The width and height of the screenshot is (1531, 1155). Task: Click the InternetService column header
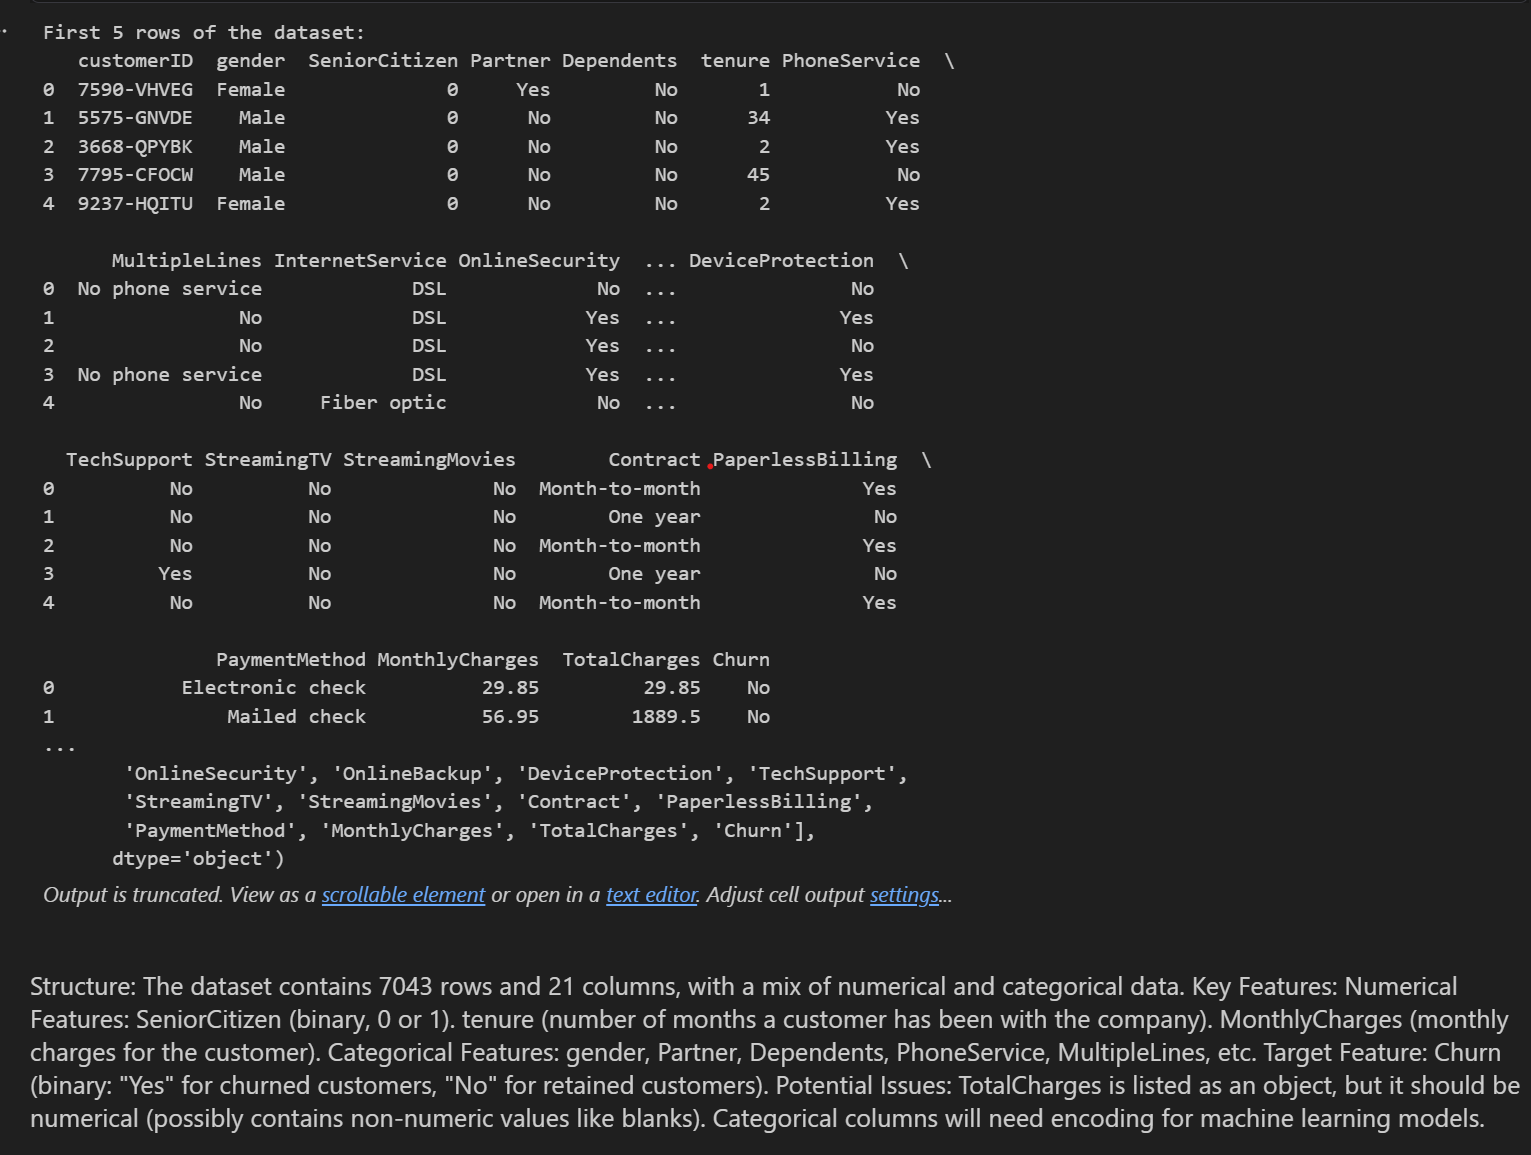(360, 260)
